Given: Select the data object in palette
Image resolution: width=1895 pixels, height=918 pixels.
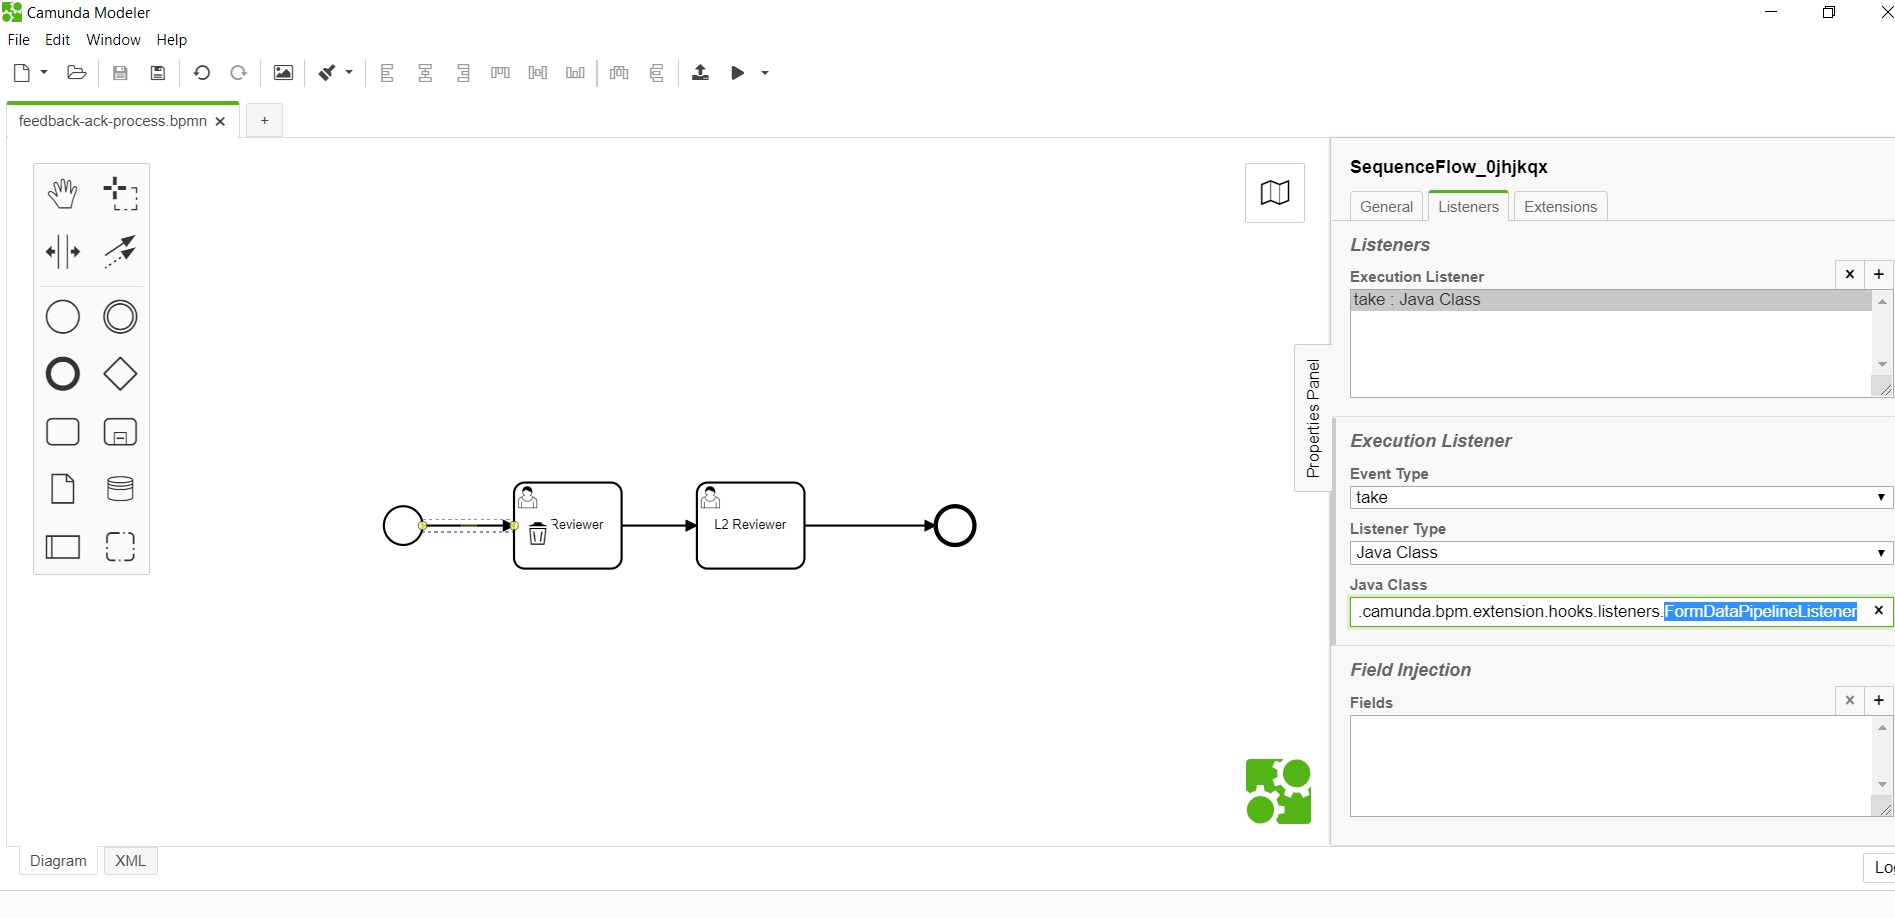Looking at the screenshot, I should 63,489.
